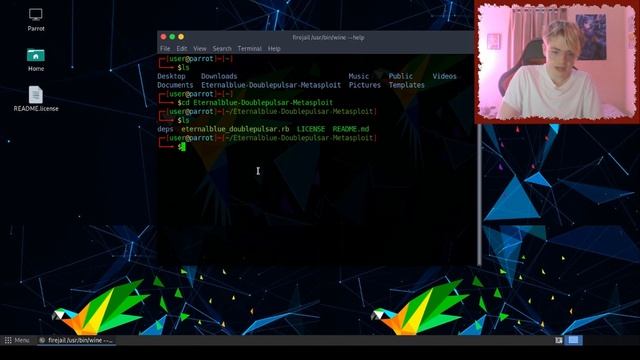The height and width of the screenshot is (360, 640).
Task: Click 'Public' in the ls output
Action: [x=400, y=76]
